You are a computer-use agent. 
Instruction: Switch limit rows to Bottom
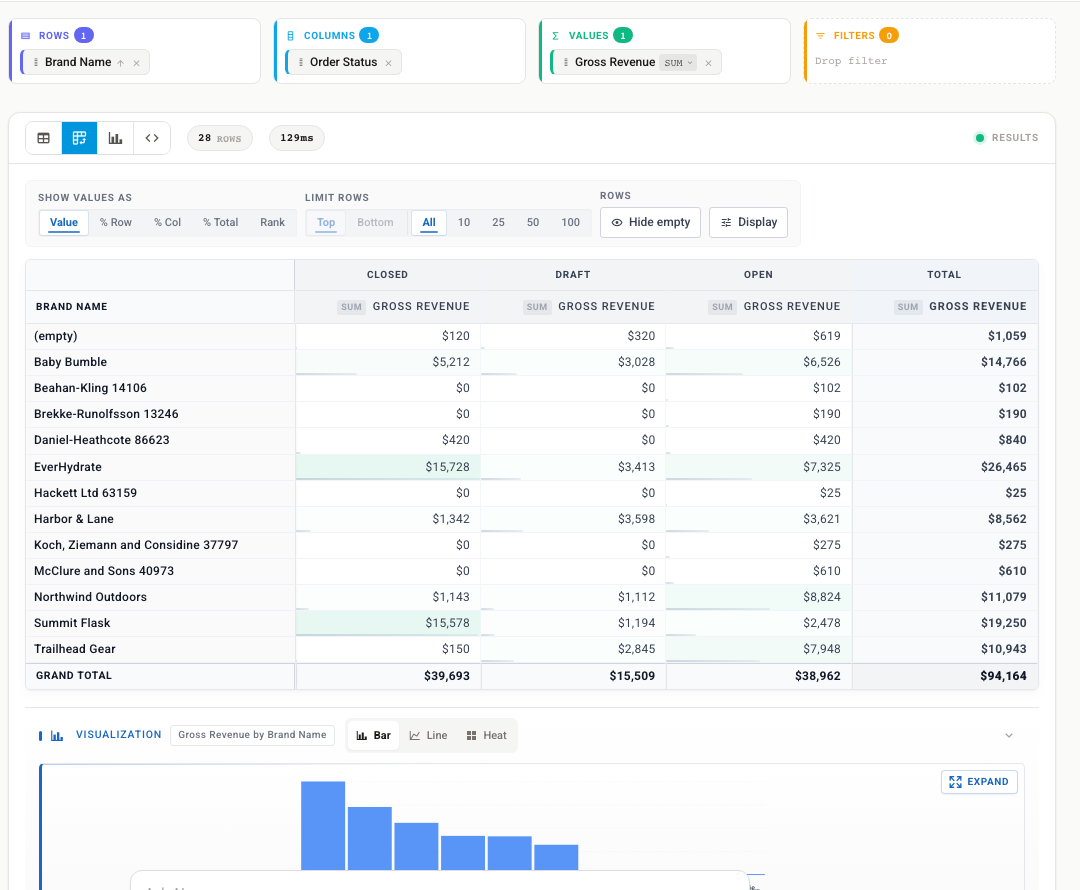[x=375, y=222]
